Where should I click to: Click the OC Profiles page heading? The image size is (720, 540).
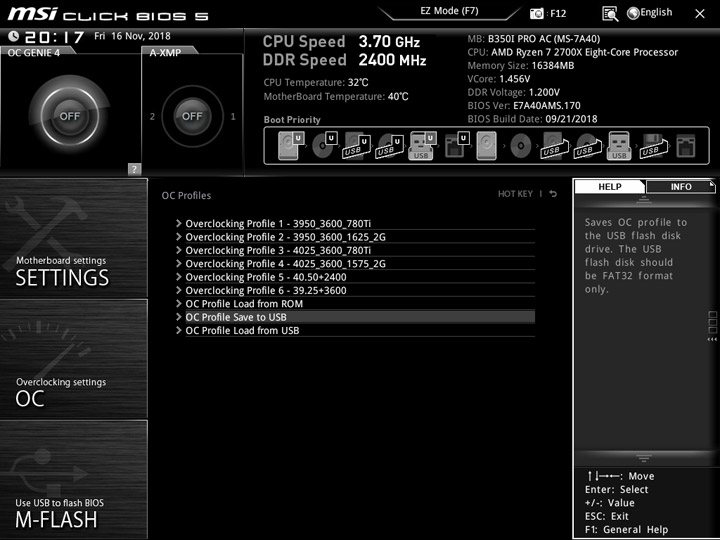[x=186, y=196]
